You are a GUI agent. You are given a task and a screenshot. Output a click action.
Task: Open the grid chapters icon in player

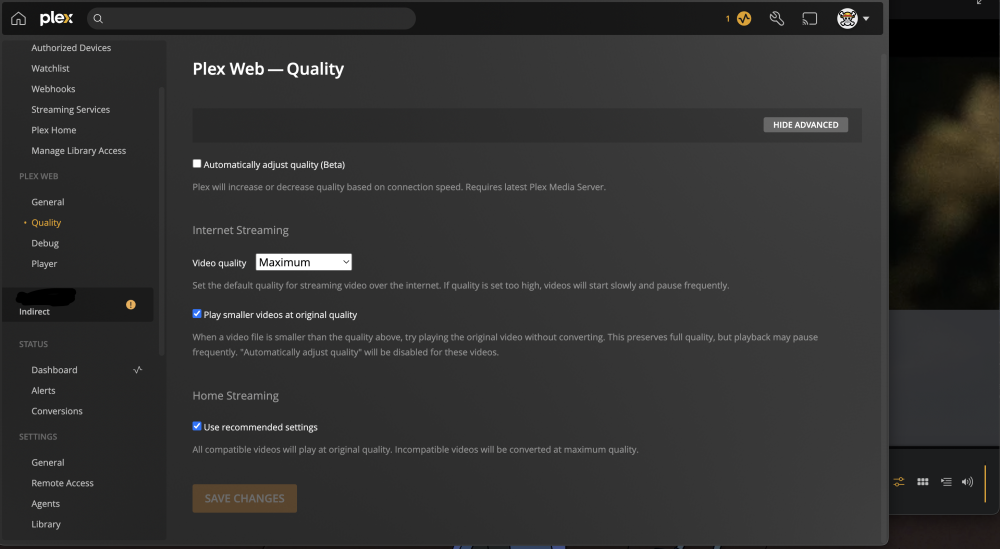[922, 482]
